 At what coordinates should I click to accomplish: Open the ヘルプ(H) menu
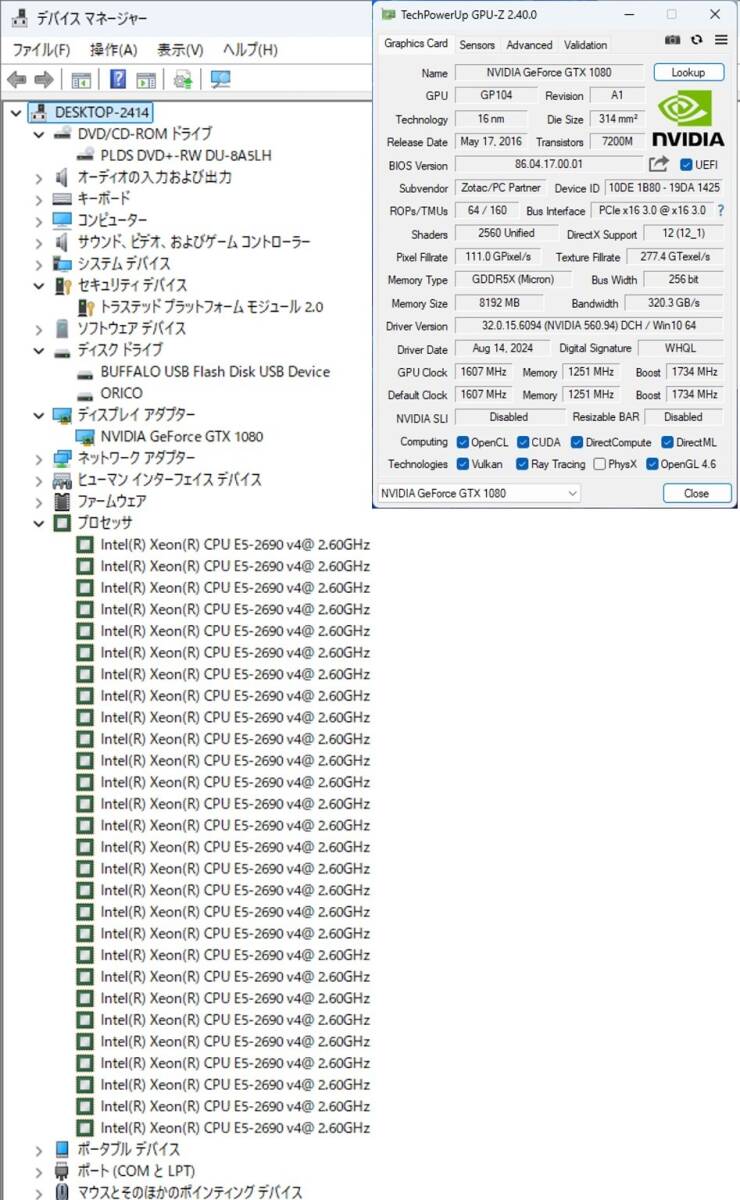[x=249, y=50]
